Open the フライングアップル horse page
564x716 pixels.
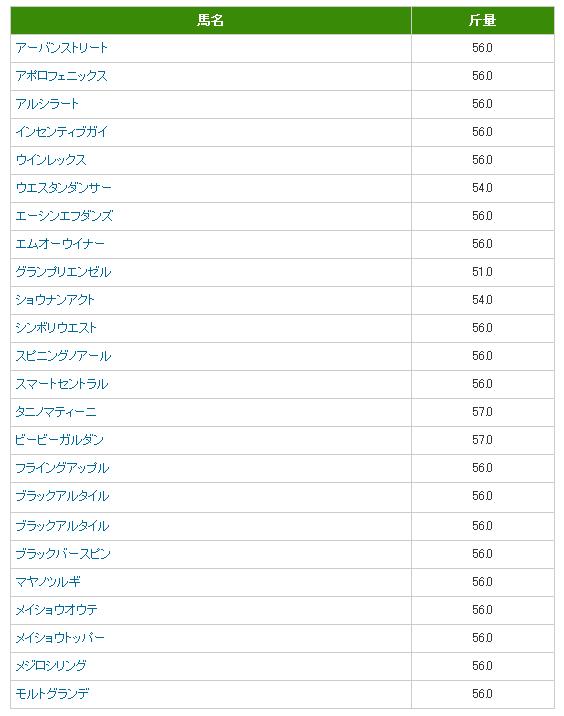coord(62,468)
